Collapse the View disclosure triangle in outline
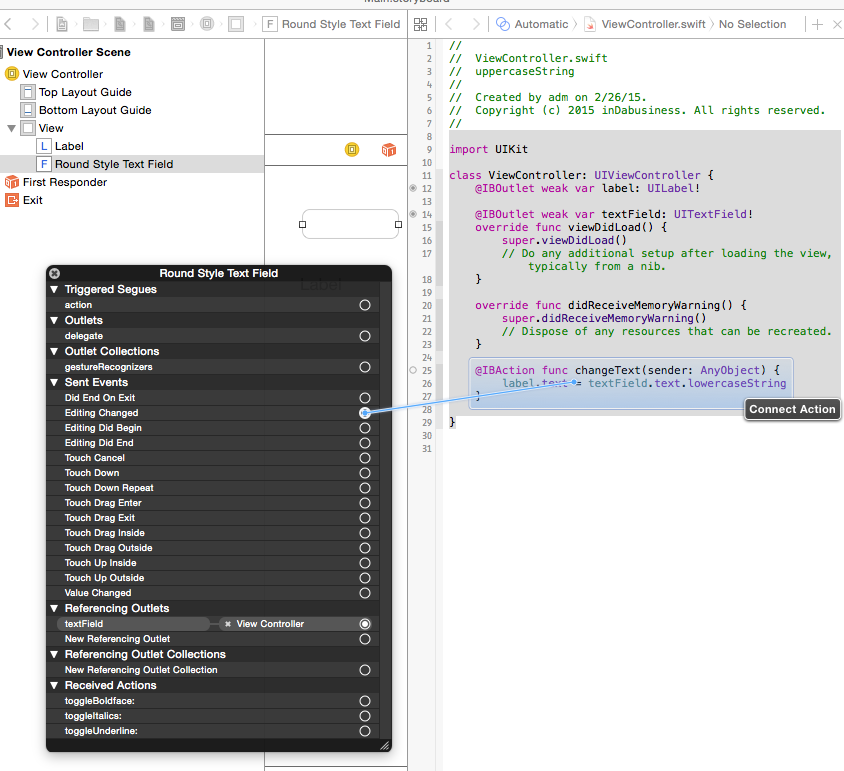This screenshot has height=771, width=844. 11,128
